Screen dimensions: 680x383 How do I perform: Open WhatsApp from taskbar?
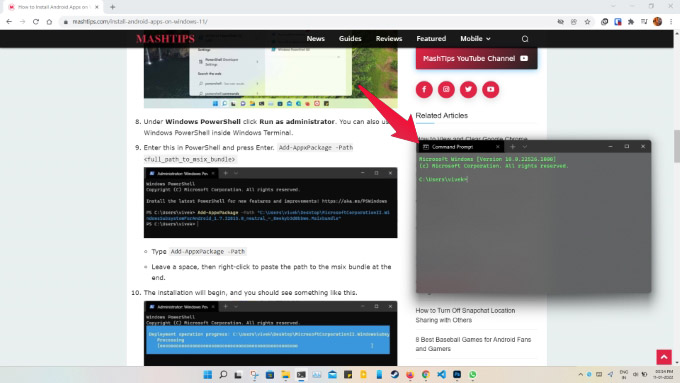472,374
